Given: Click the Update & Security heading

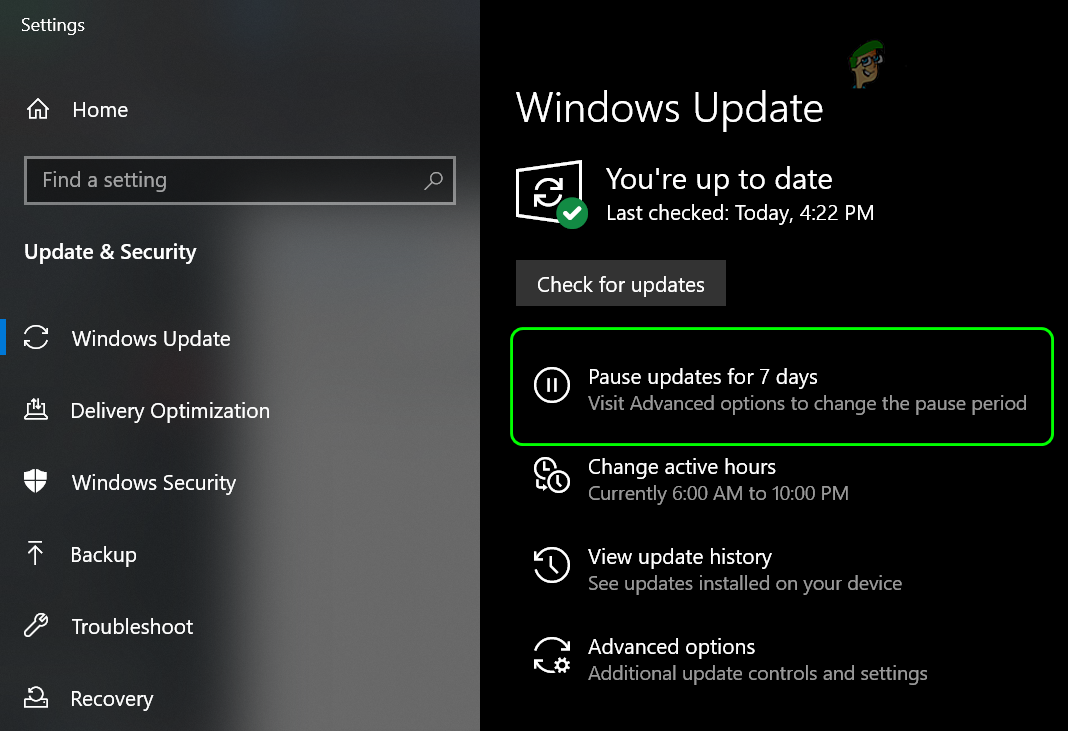Looking at the screenshot, I should coord(110,252).
